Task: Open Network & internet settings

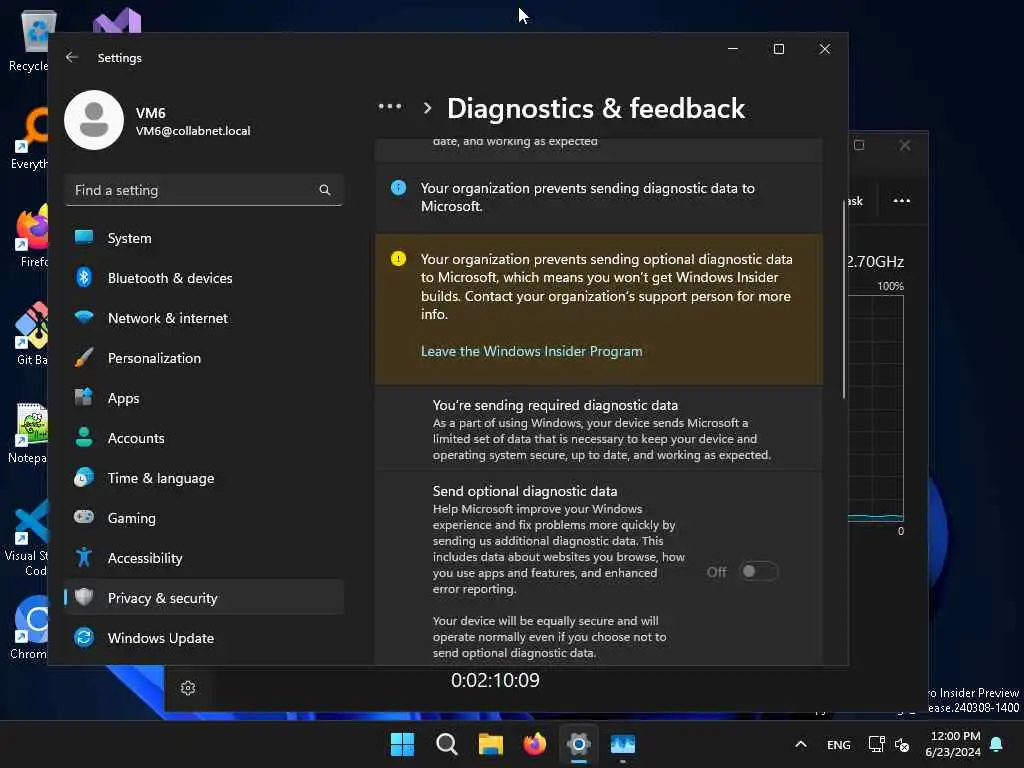Action: [204, 318]
